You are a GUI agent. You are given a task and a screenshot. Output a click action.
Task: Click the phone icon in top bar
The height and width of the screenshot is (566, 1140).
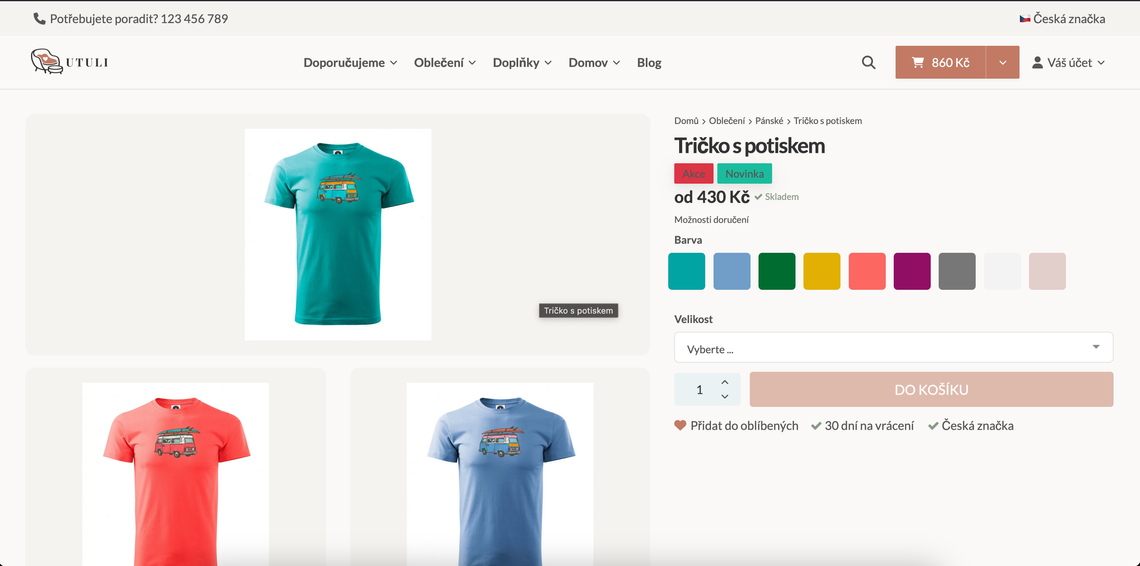coord(39,18)
